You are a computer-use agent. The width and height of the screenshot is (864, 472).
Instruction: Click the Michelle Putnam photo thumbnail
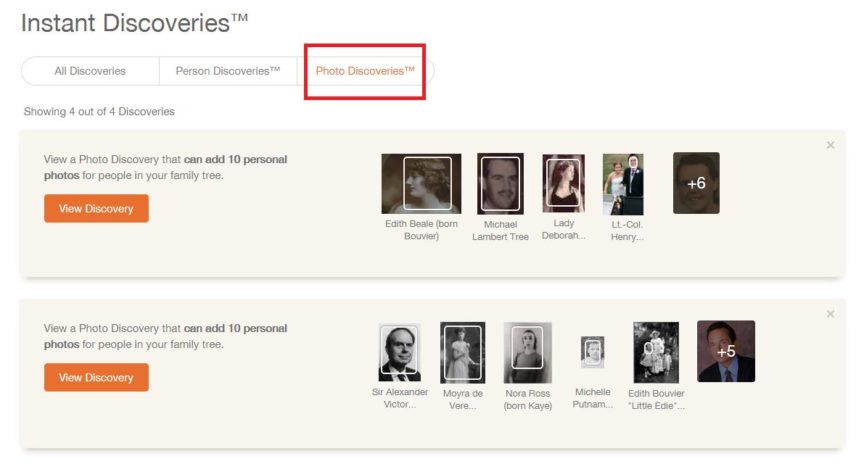[593, 352]
